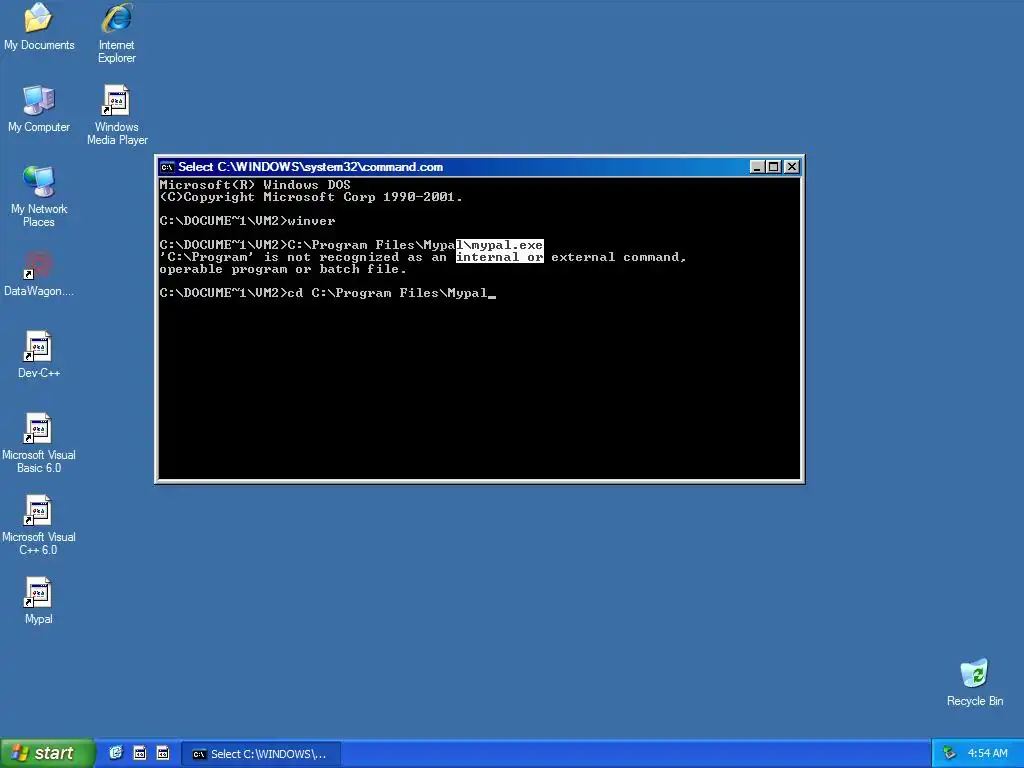Click the Internet Explorer quick launch icon

pyautogui.click(x=116, y=753)
